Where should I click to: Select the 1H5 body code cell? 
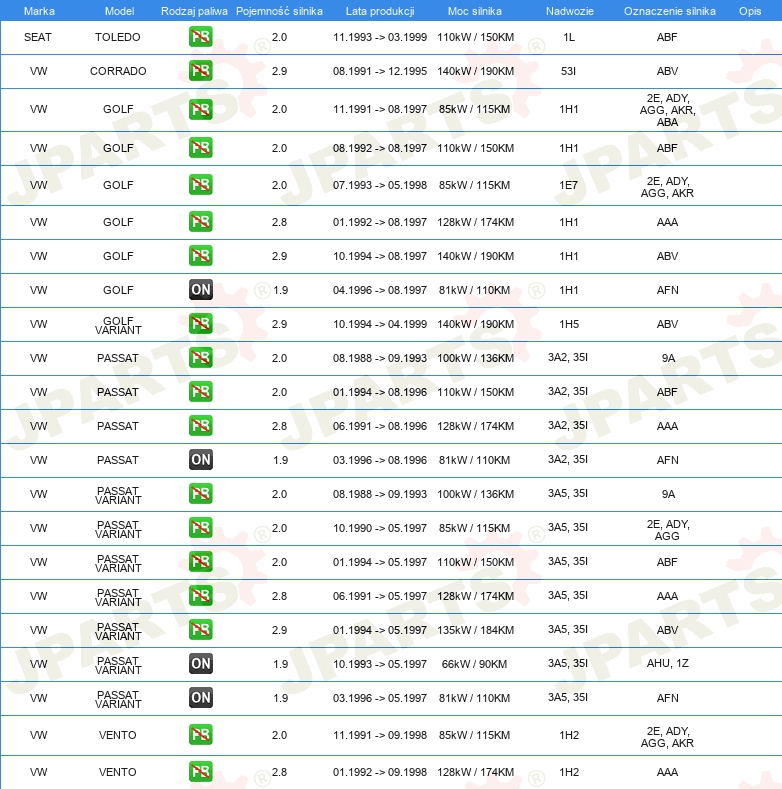point(569,324)
